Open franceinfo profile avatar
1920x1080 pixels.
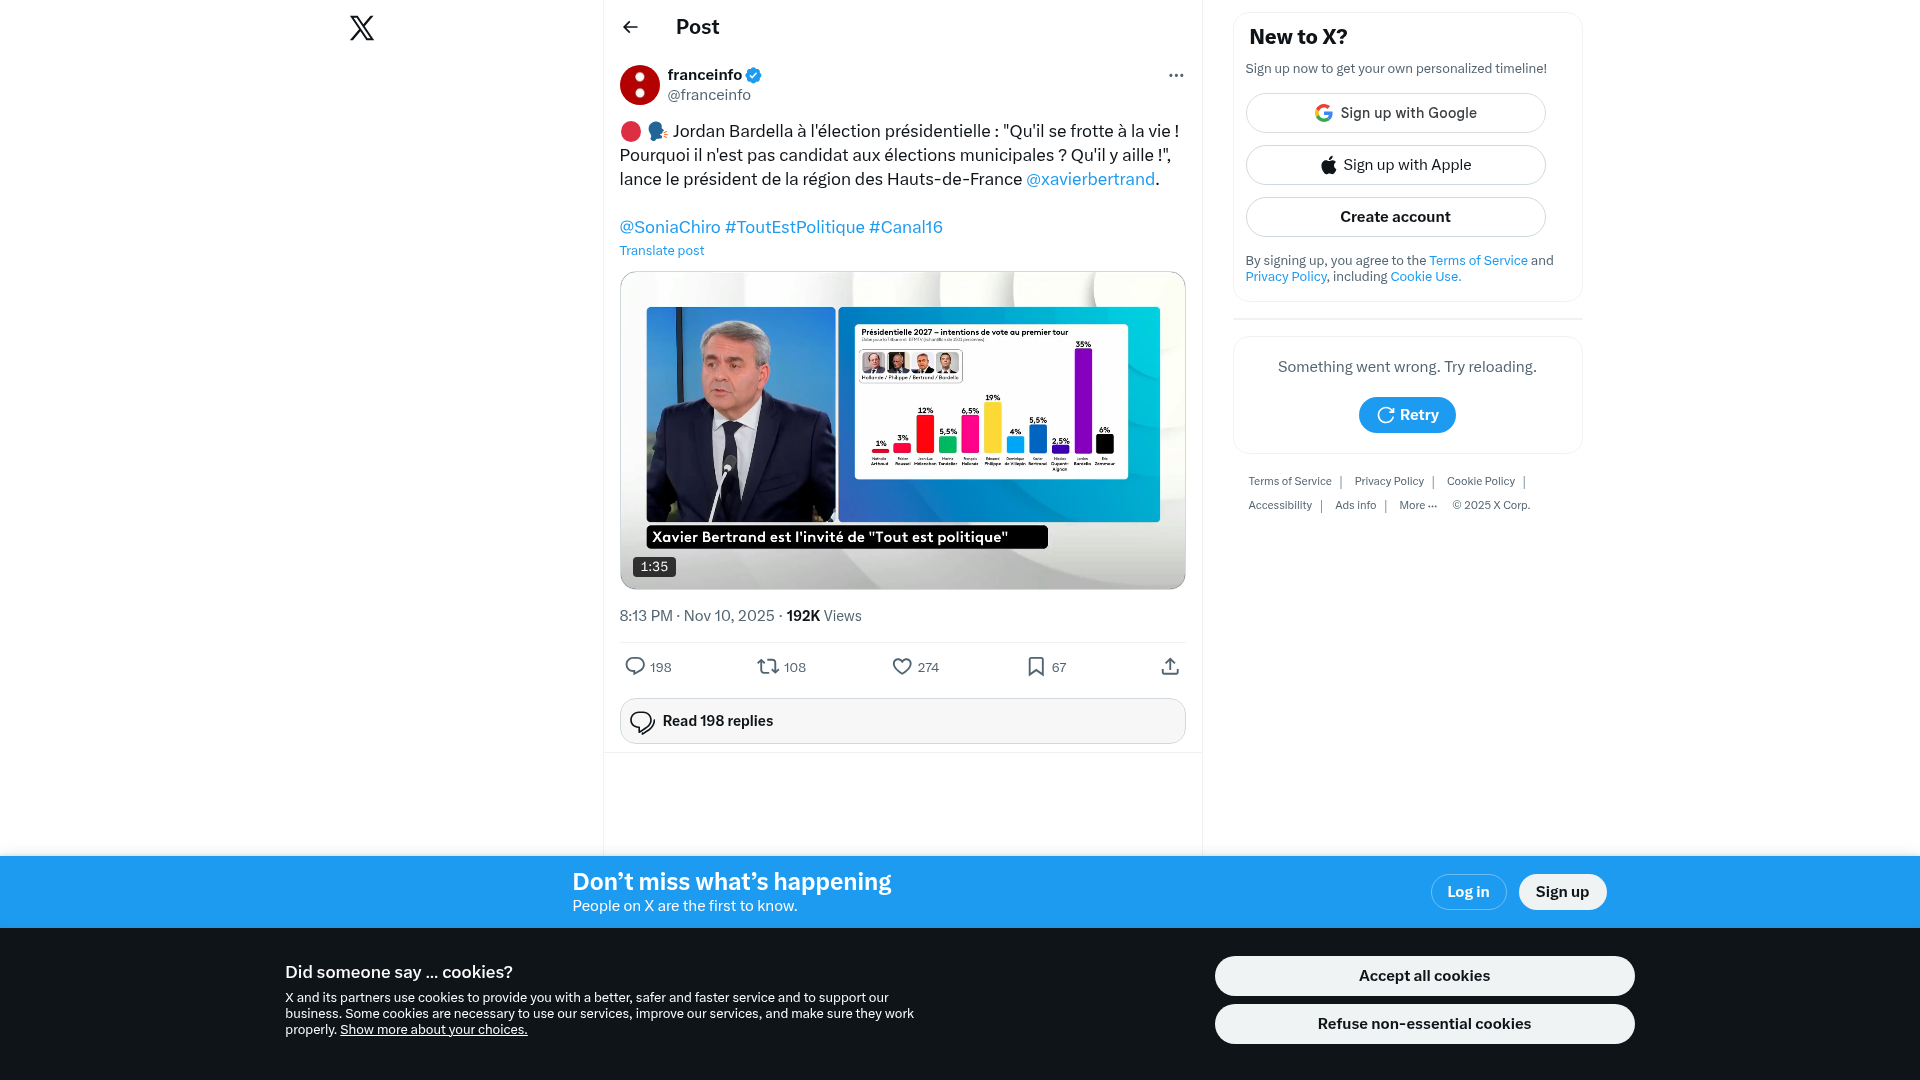640,85
